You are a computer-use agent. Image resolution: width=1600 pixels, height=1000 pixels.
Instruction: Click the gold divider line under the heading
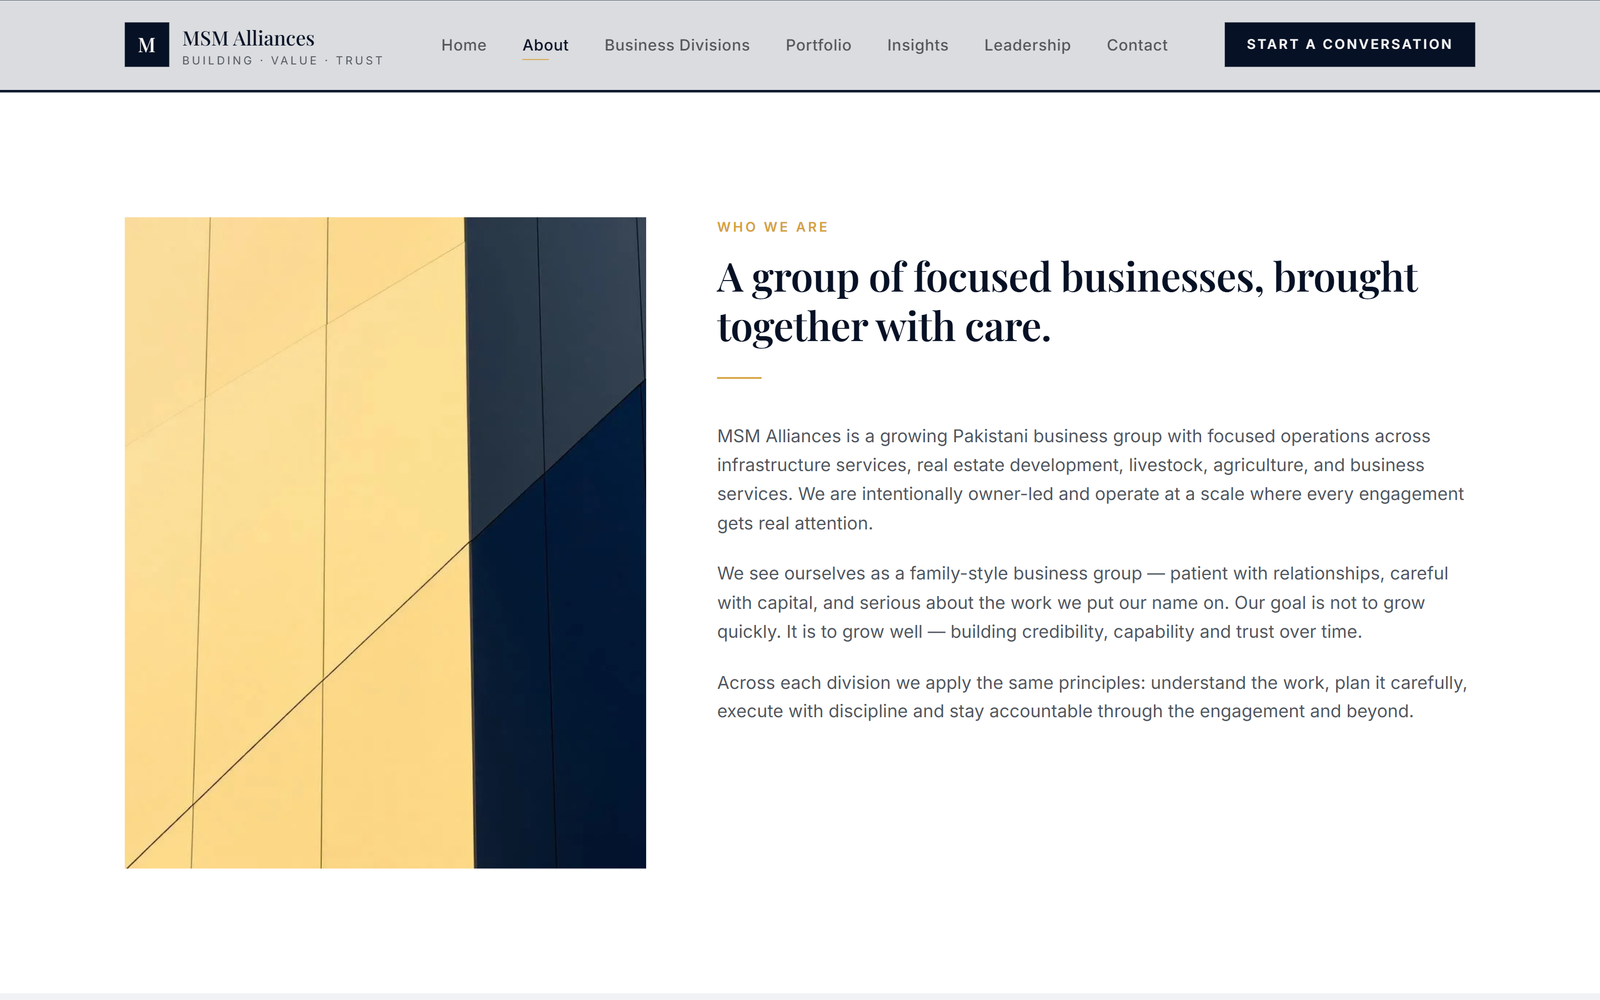739,378
